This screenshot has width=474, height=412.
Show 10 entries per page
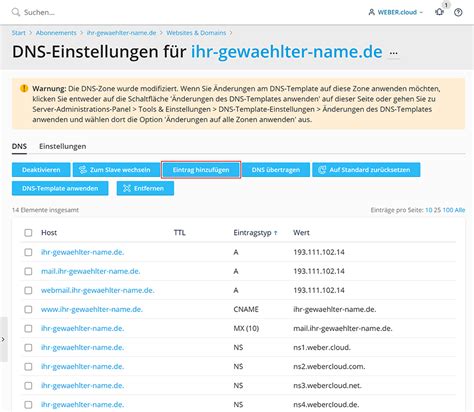[429, 210]
